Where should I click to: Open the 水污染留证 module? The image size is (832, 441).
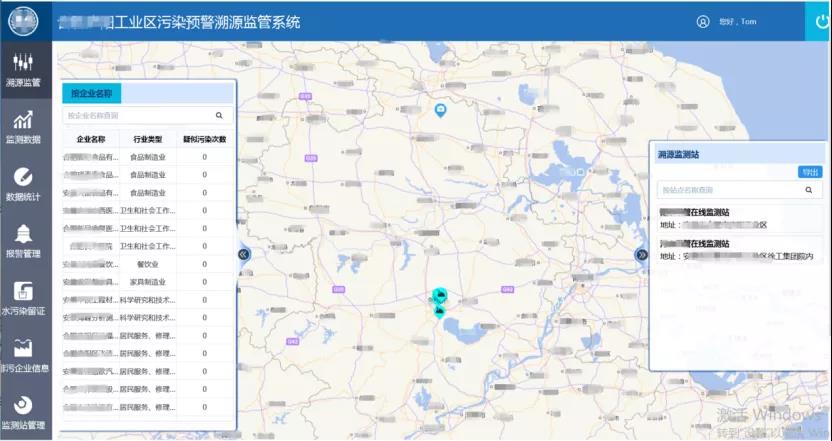25,298
